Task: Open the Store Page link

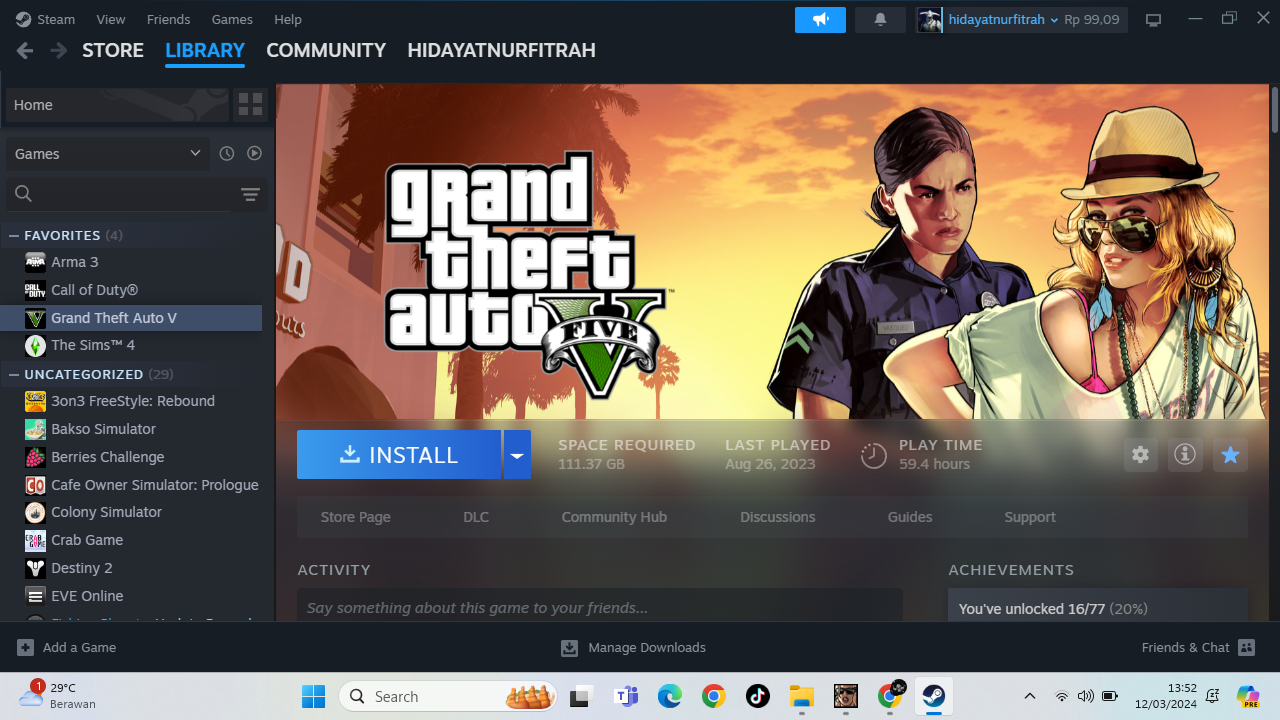Action: point(356,517)
